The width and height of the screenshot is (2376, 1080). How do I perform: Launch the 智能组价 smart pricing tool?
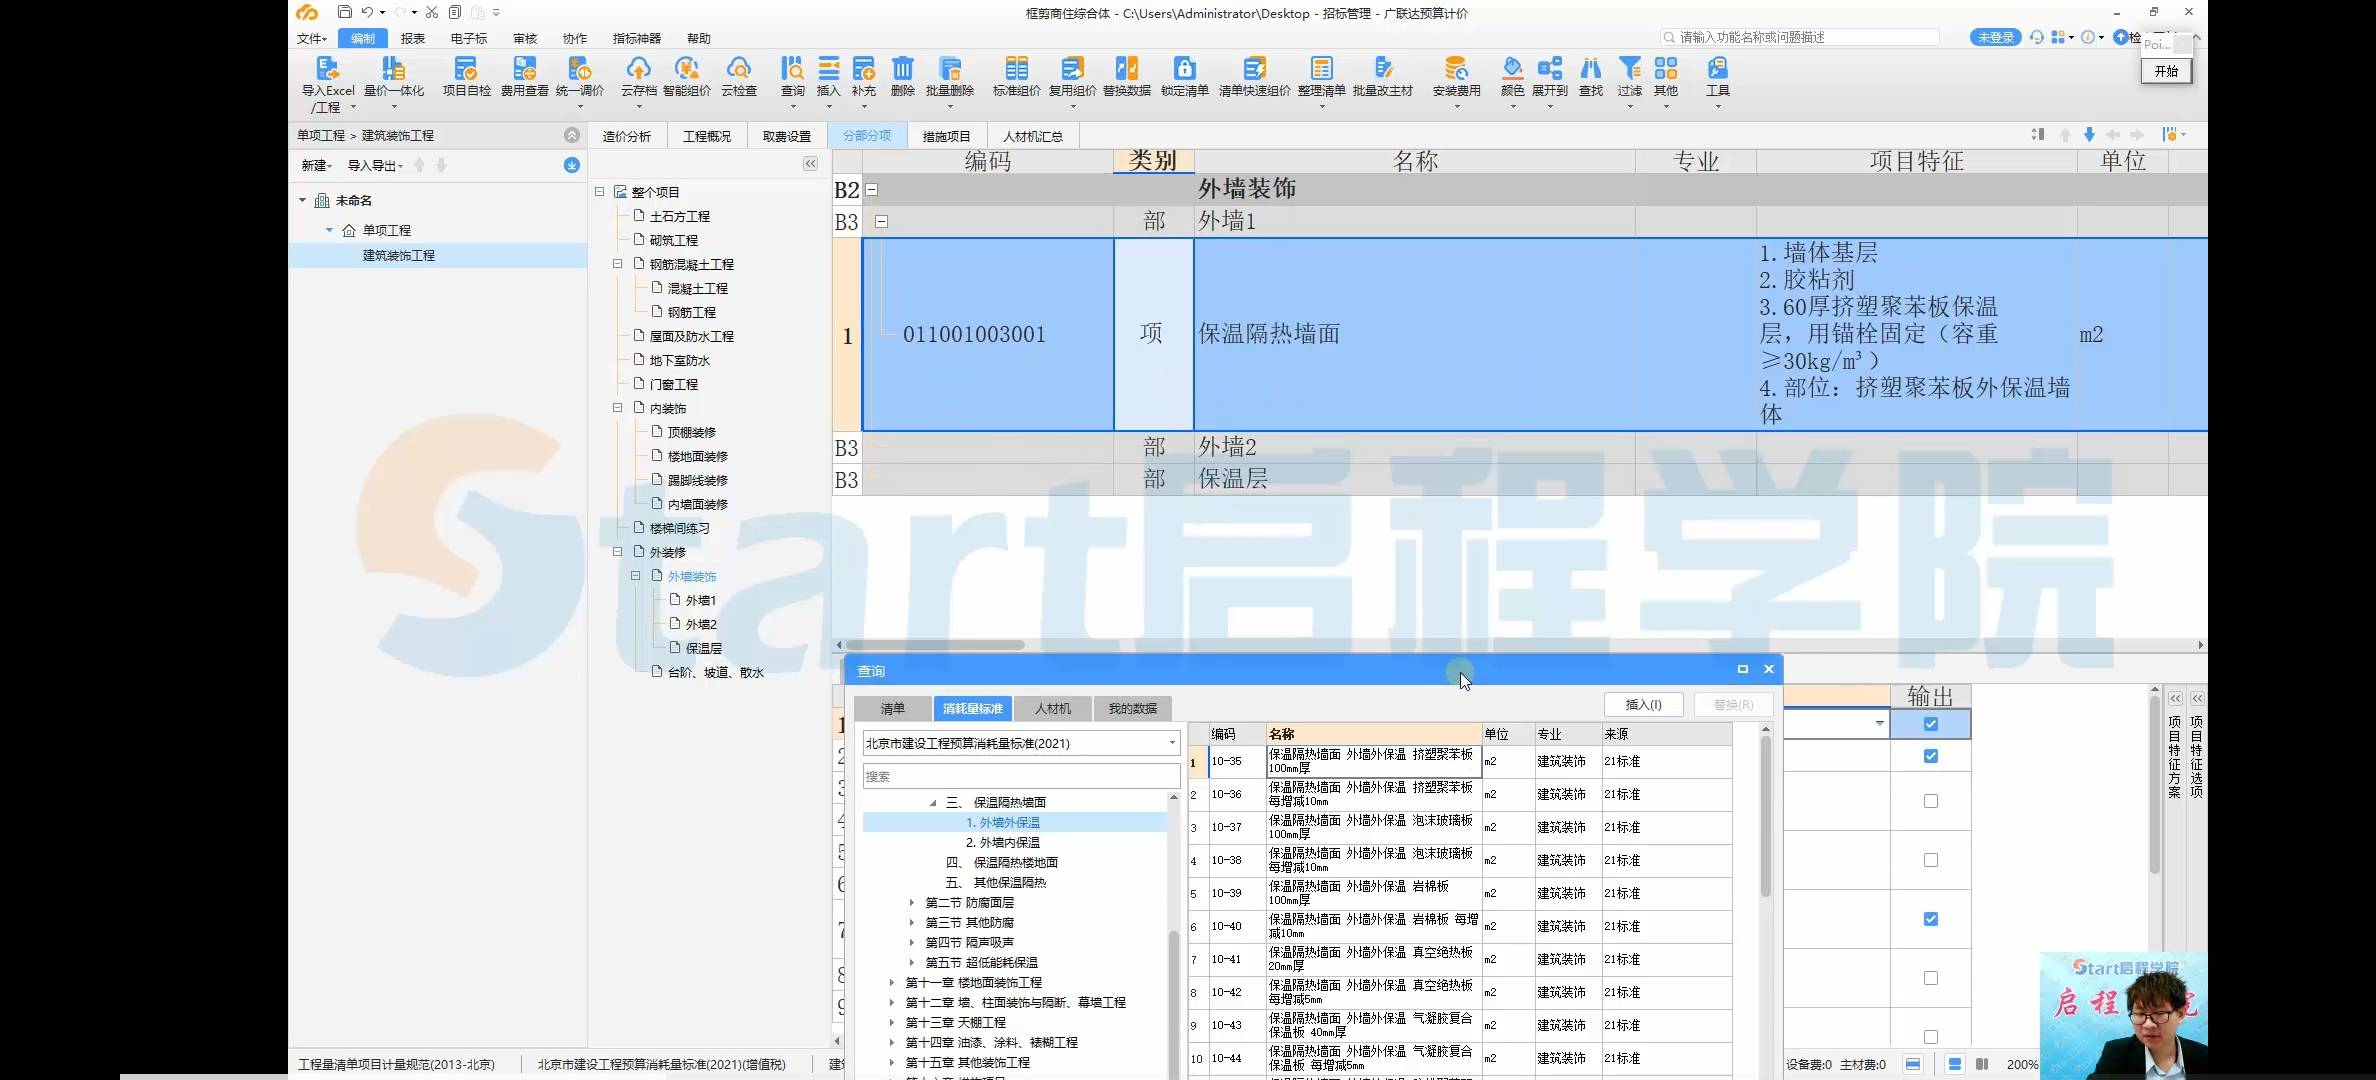click(x=686, y=77)
